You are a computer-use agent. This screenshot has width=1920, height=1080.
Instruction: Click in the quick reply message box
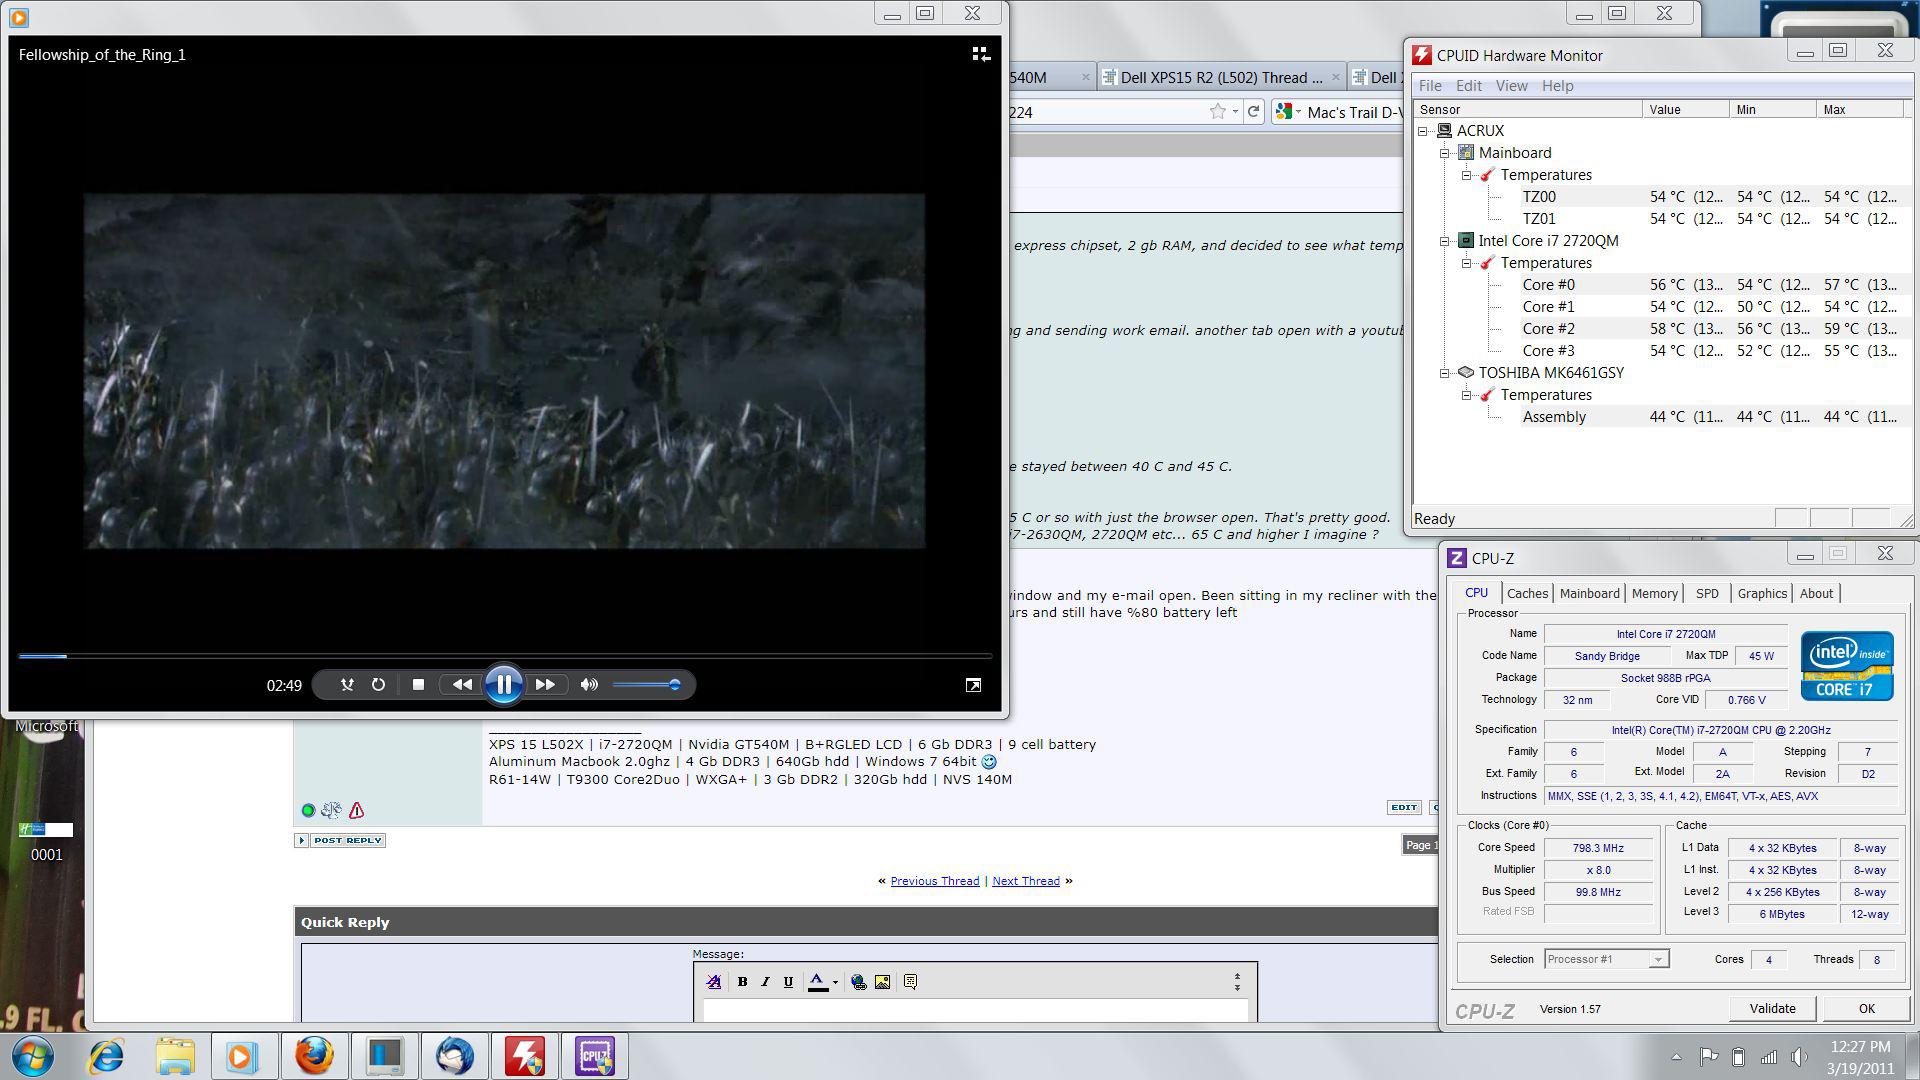(975, 1010)
